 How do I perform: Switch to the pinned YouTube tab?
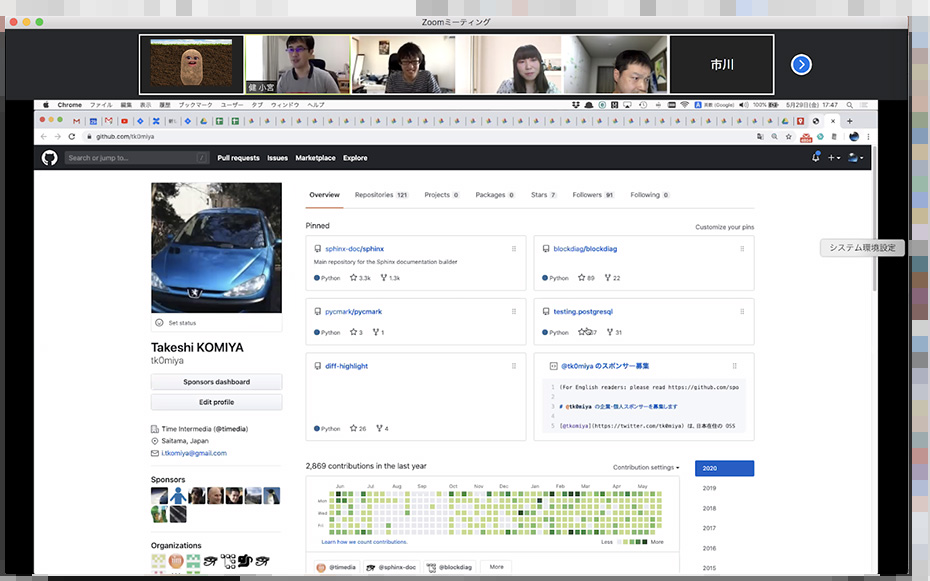[124, 121]
